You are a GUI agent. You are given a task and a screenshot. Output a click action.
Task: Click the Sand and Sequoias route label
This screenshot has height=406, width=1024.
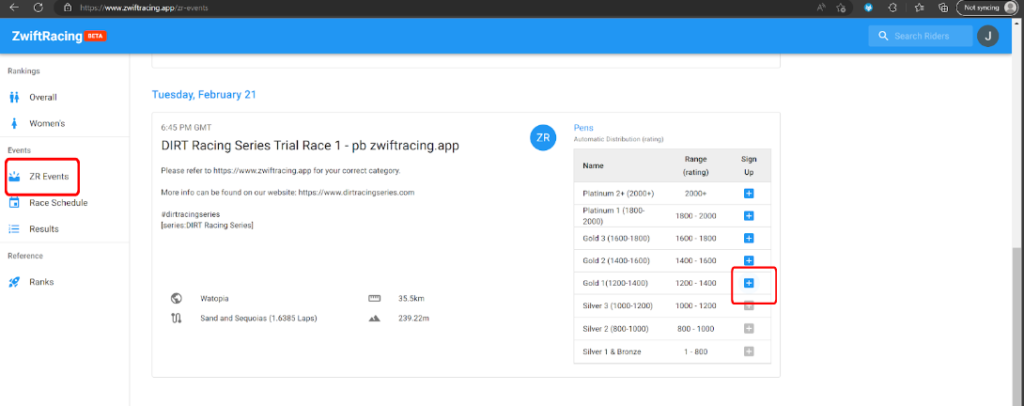pos(259,319)
